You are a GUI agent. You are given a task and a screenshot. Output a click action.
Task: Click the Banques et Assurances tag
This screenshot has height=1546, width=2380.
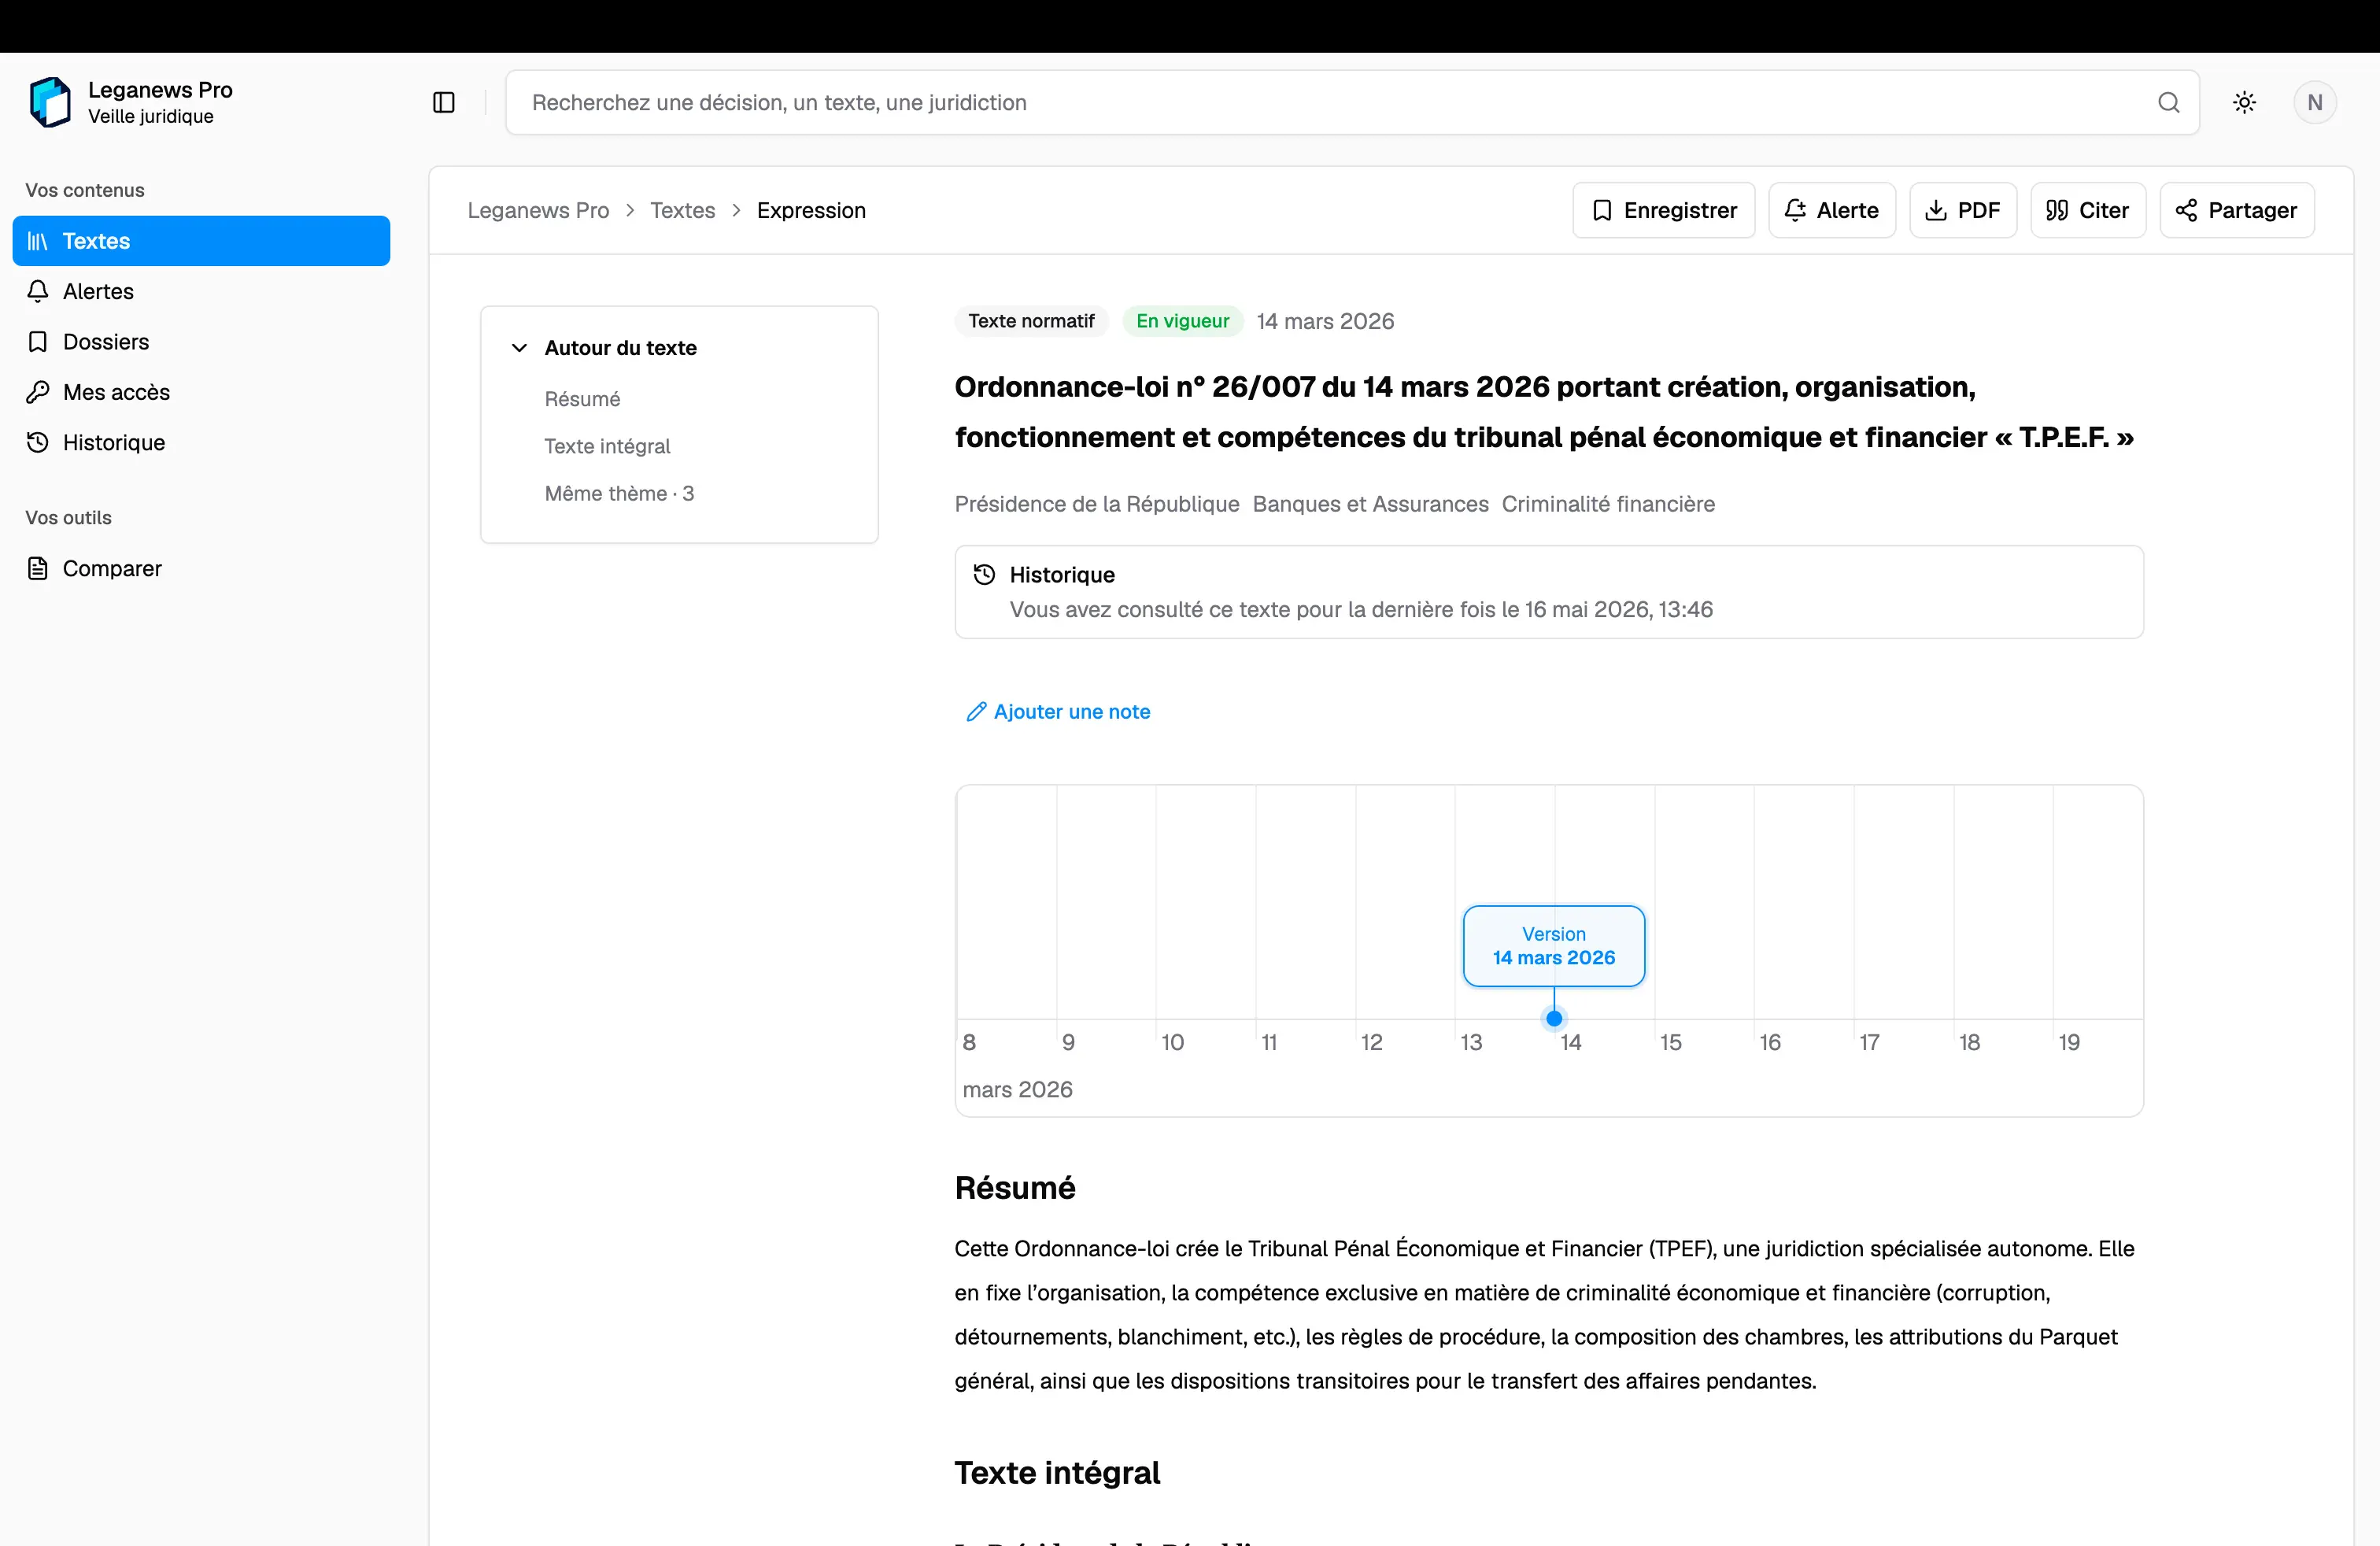coord(1370,504)
